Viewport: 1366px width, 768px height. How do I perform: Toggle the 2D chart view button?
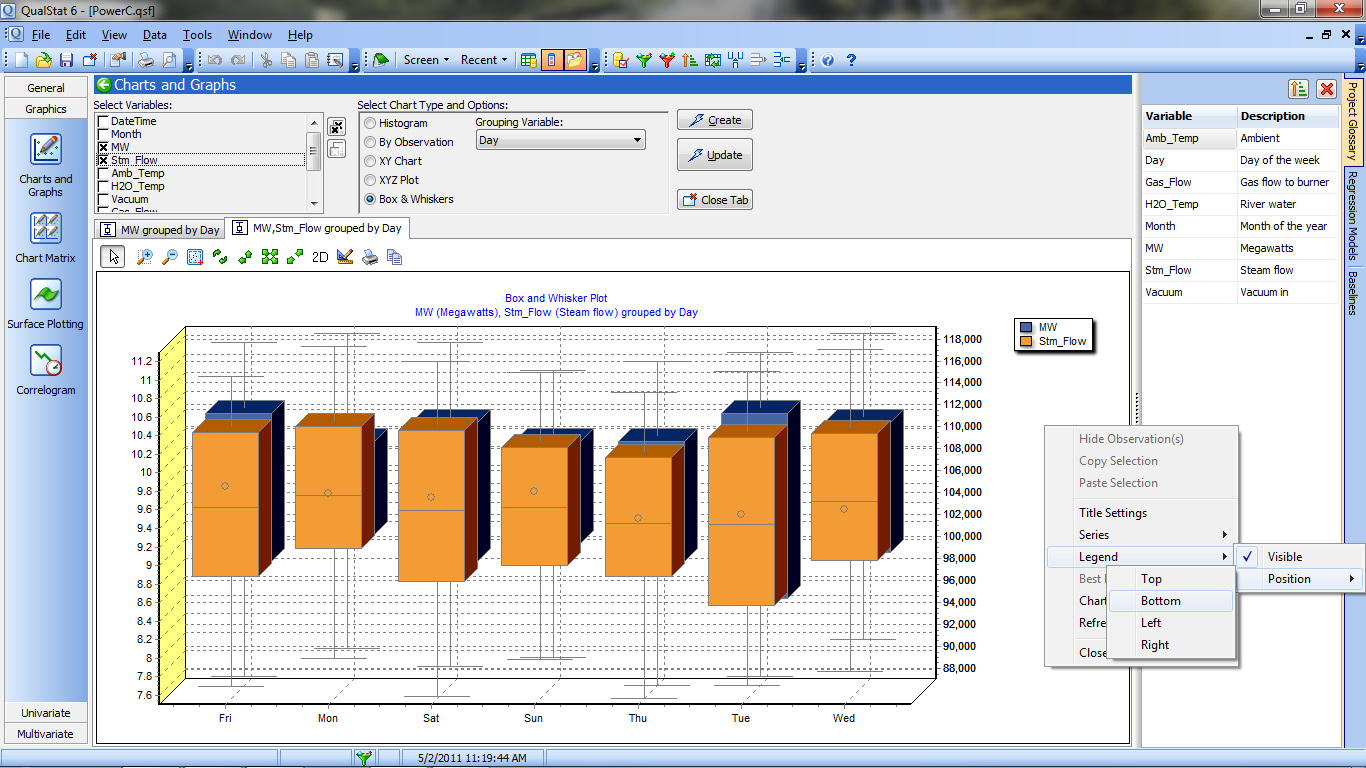click(x=320, y=257)
